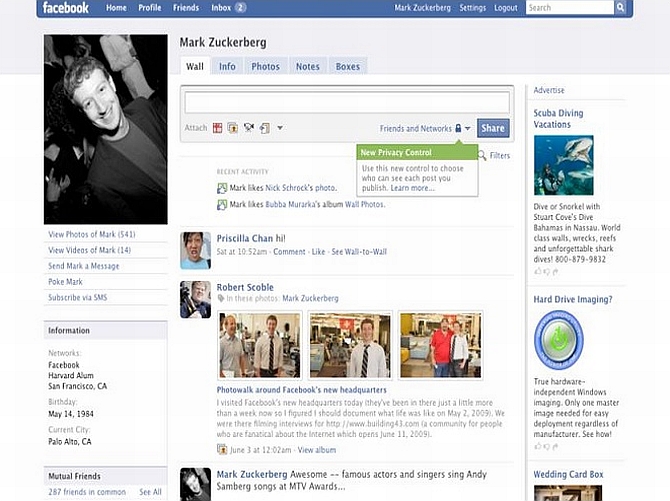The width and height of the screenshot is (670, 501).
Task: Click the album icon beside June 3 timestamp
Action: click(222, 449)
